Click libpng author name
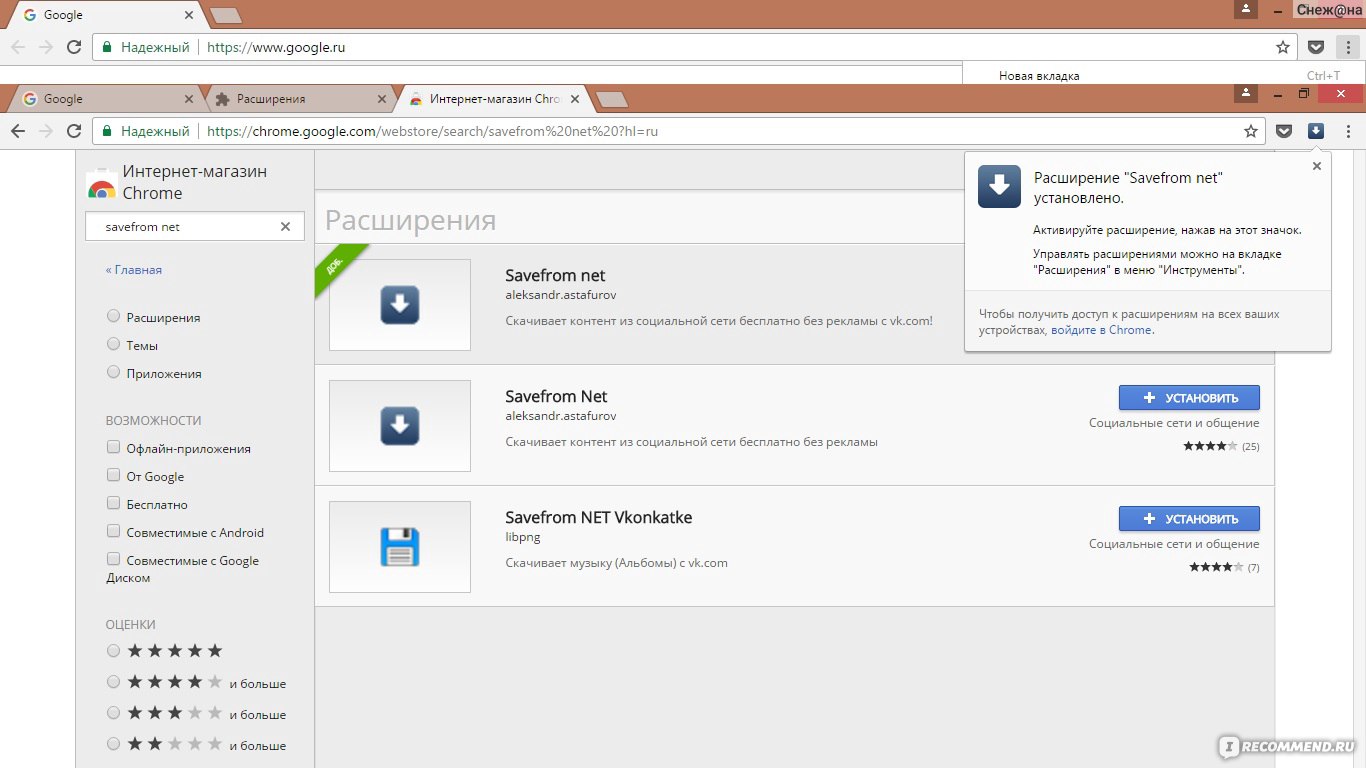Screen dimensions: 1366x768 [523, 537]
